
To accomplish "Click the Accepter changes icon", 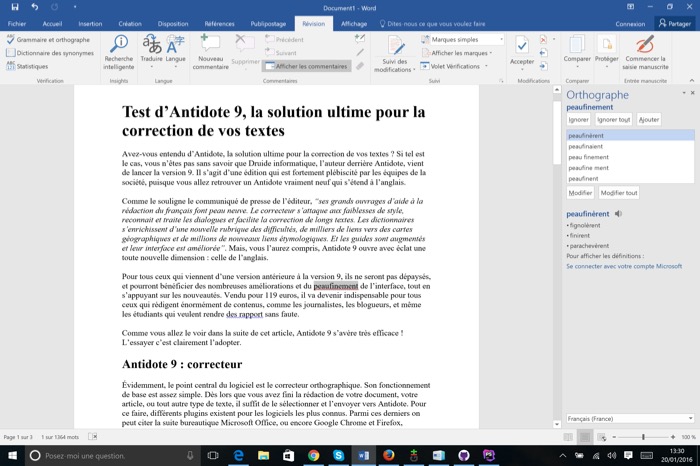I will (x=522, y=47).
